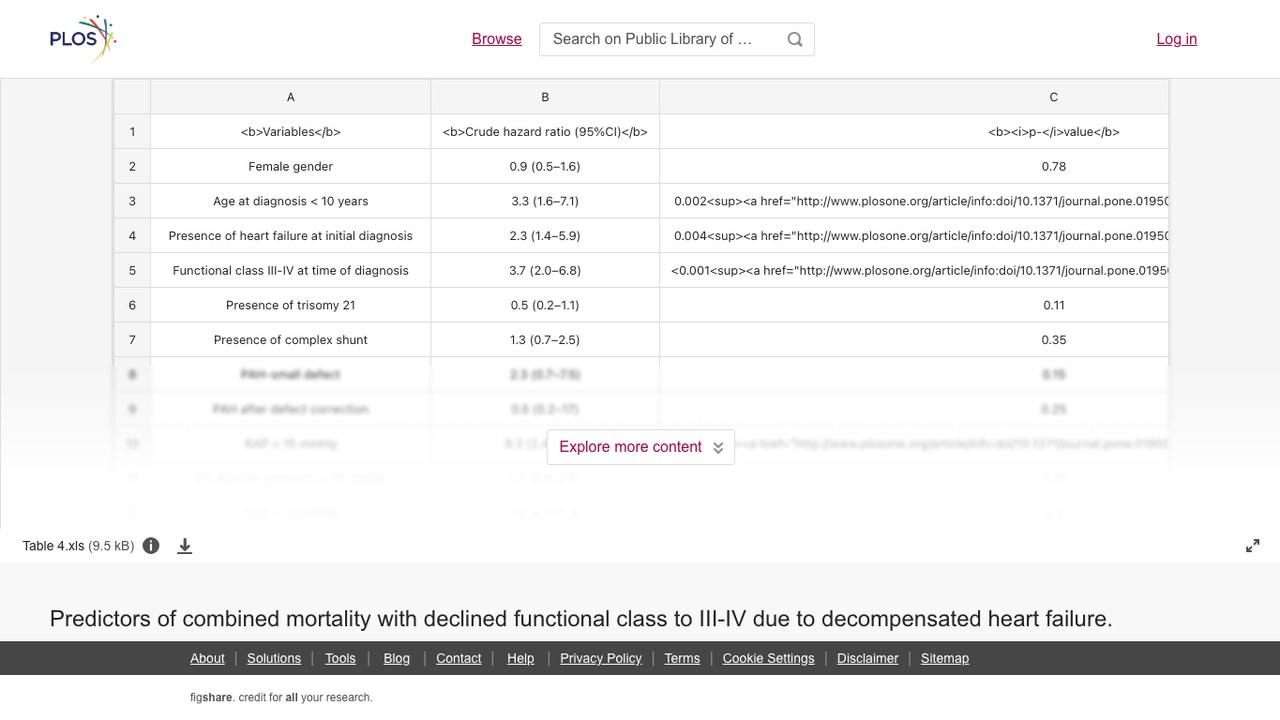Image resolution: width=1280 pixels, height=720 pixels.
Task: Open Privacy Policy footer link
Action: [601, 658]
